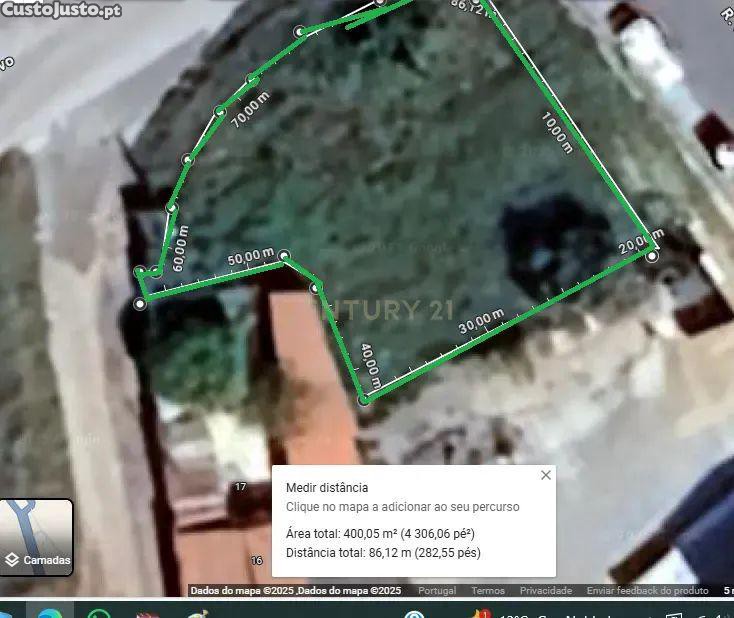Open the Camadas layers switcher

coord(37,537)
